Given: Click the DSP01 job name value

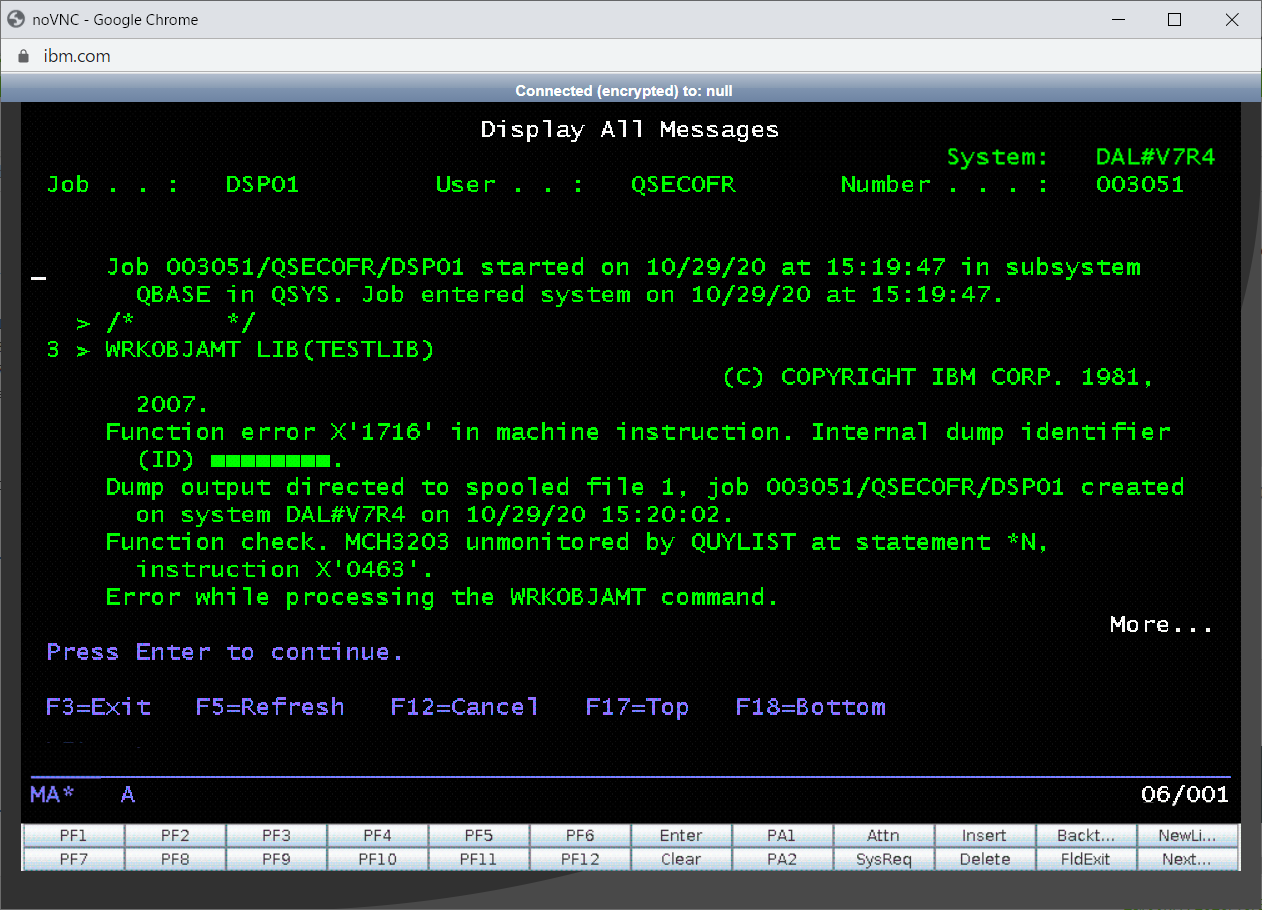Looking at the screenshot, I should (x=263, y=185).
